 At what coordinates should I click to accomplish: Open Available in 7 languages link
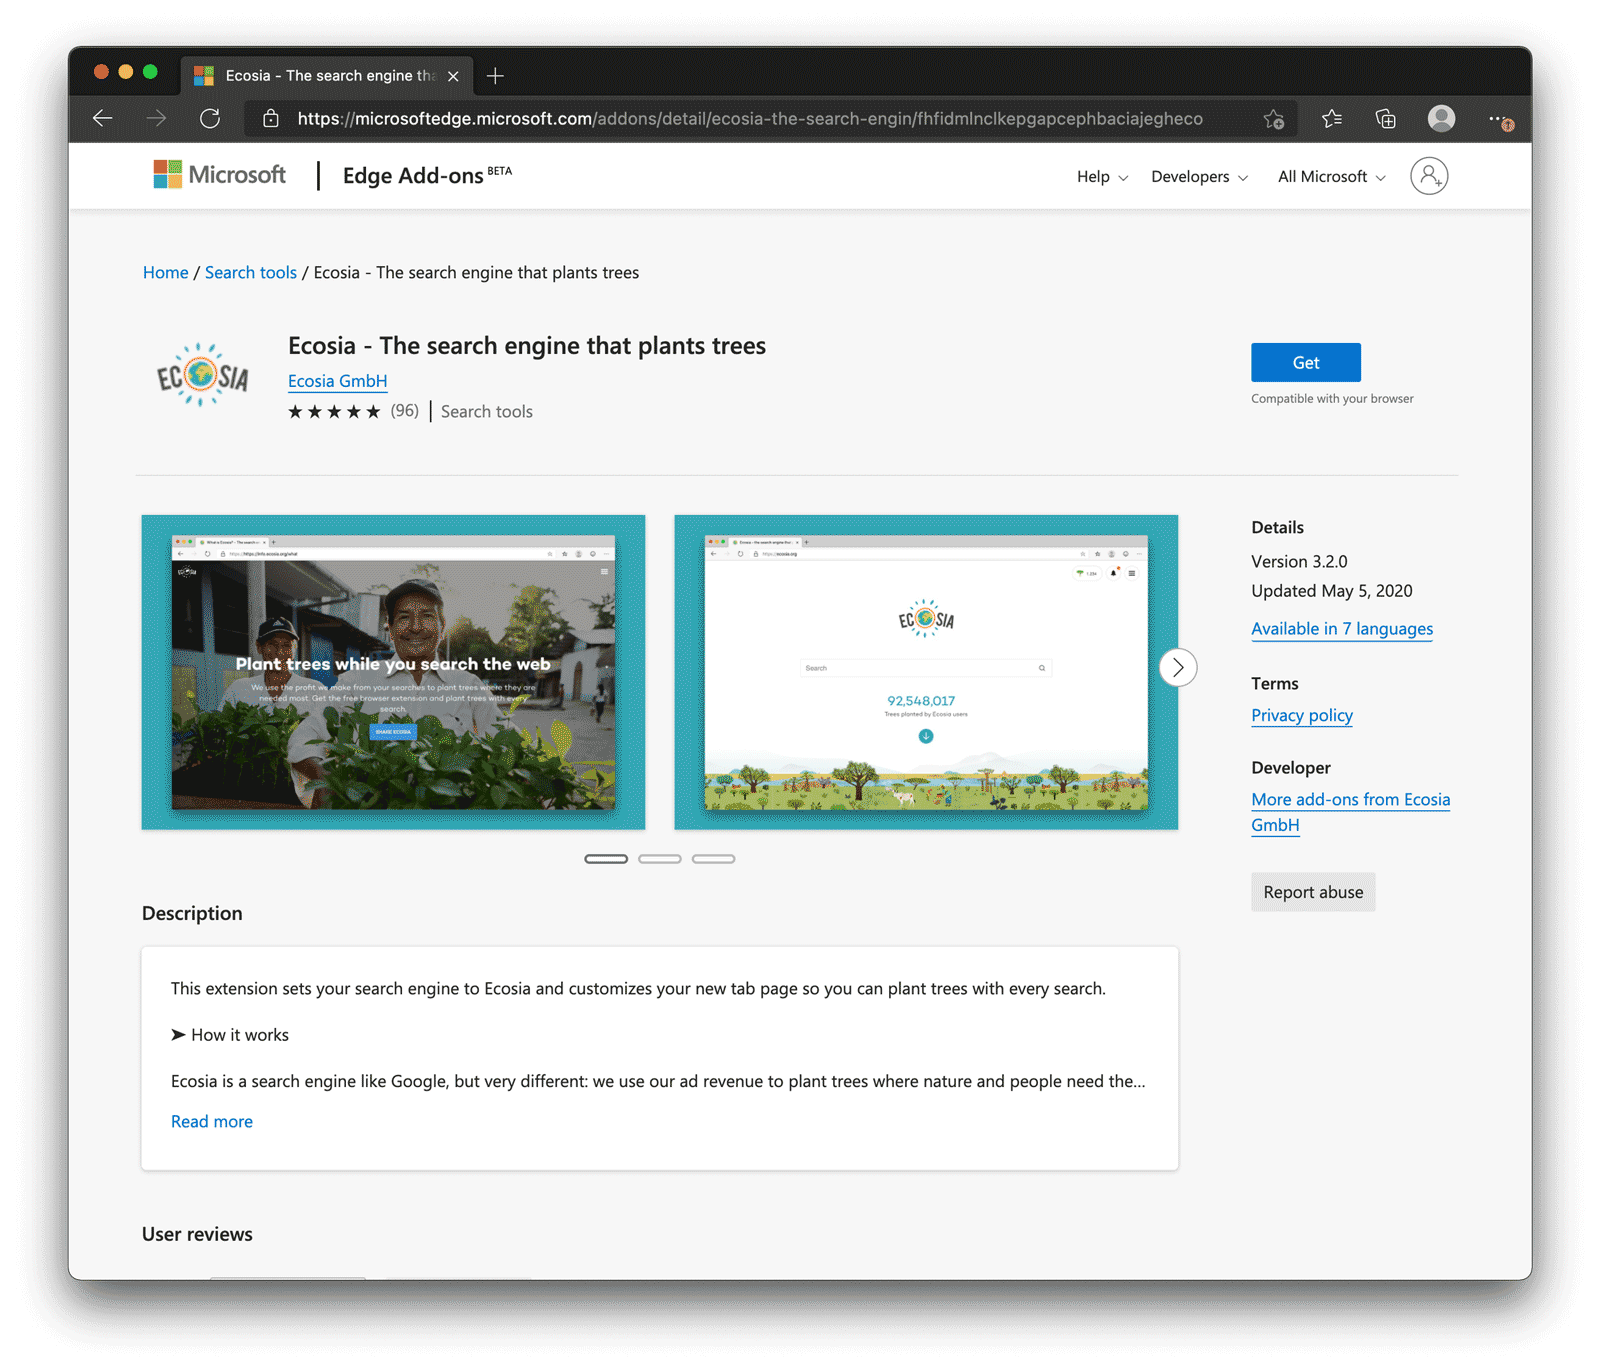tap(1342, 629)
